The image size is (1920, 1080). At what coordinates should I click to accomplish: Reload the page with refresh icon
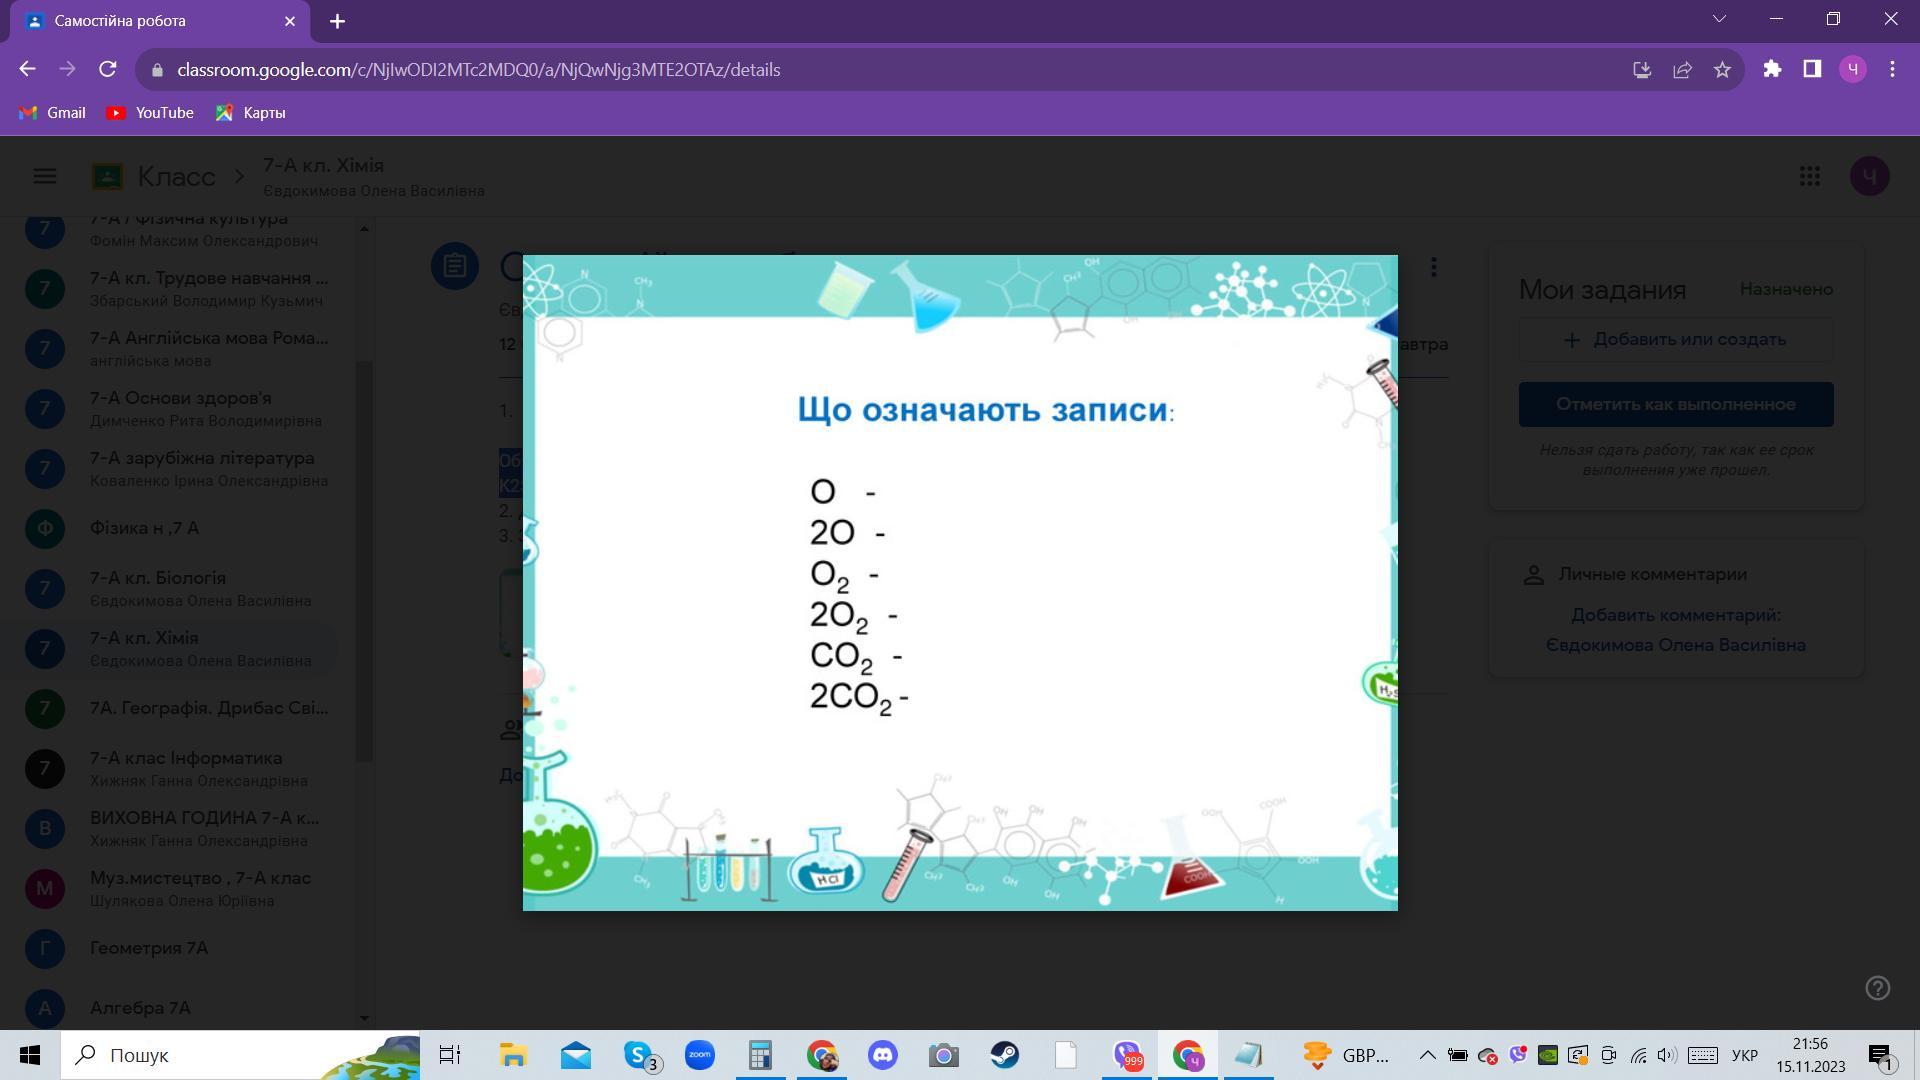click(x=108, y=69)
